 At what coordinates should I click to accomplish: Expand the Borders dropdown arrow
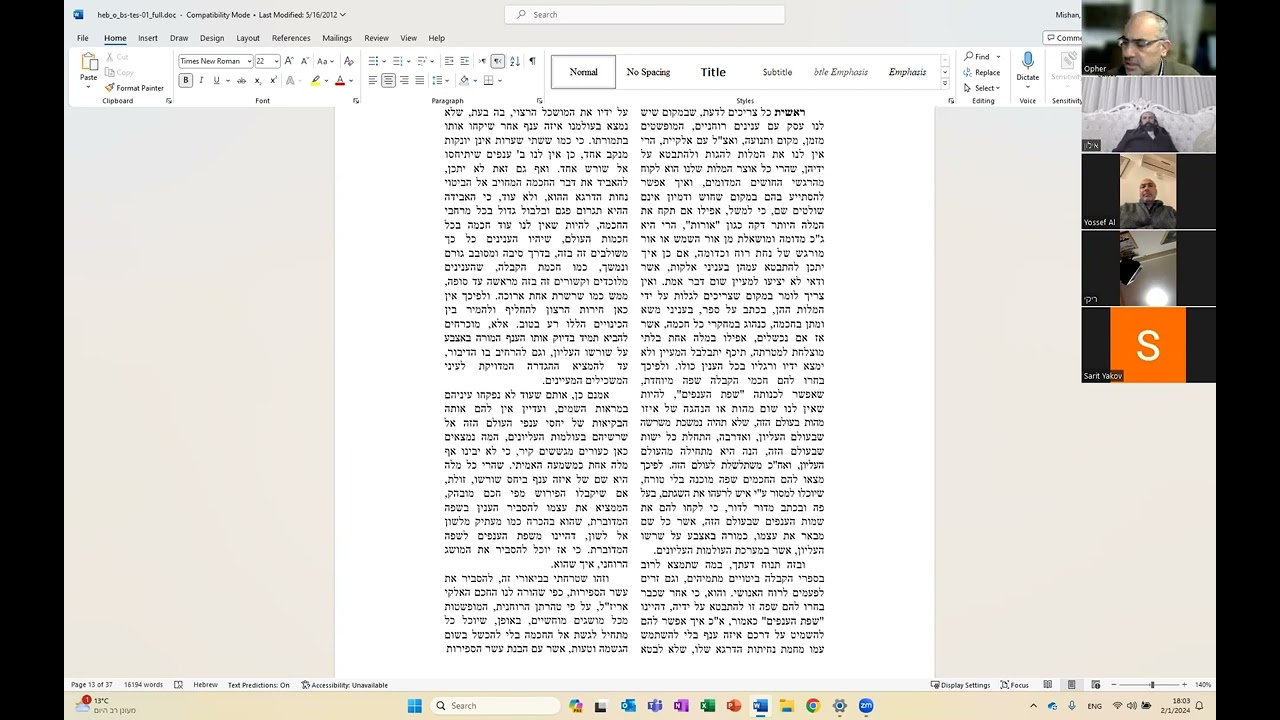[x=499, y=80]
